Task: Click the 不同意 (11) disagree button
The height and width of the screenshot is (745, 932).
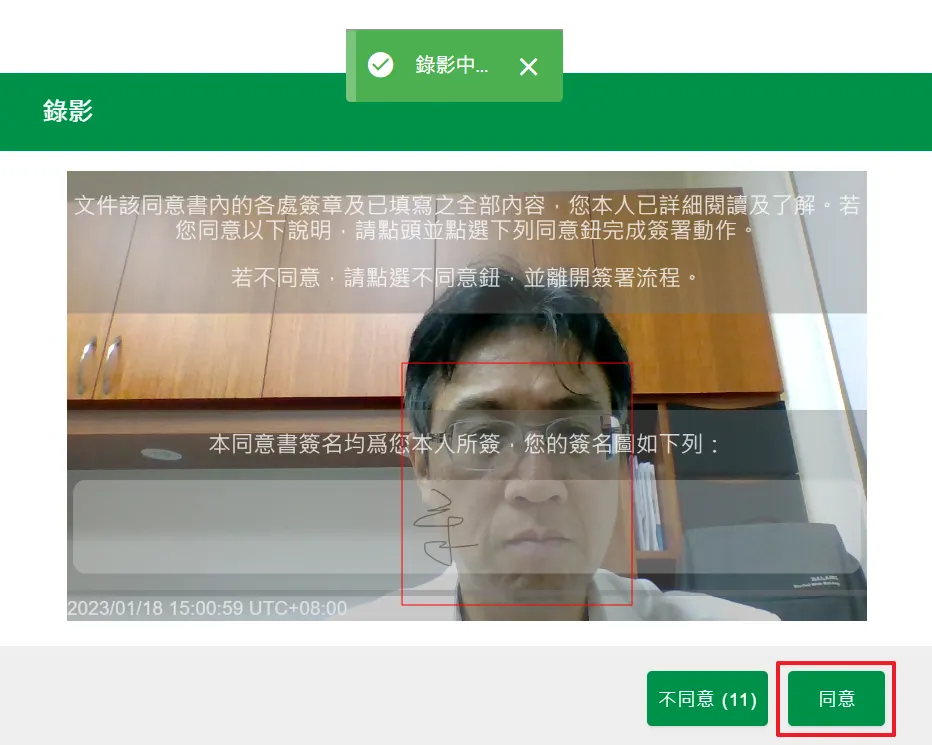Action: click(x=707, y=698)
